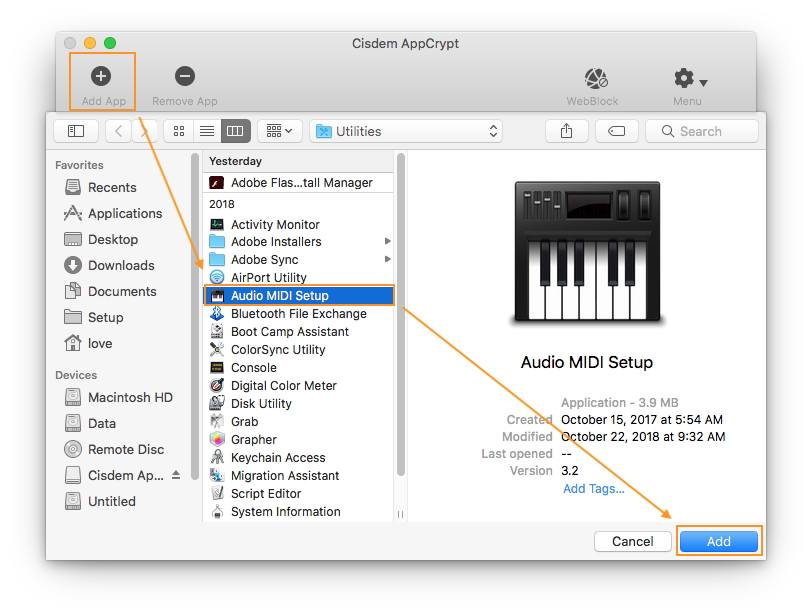Select System Information app
Screen dimensions: 812x614
298,511
